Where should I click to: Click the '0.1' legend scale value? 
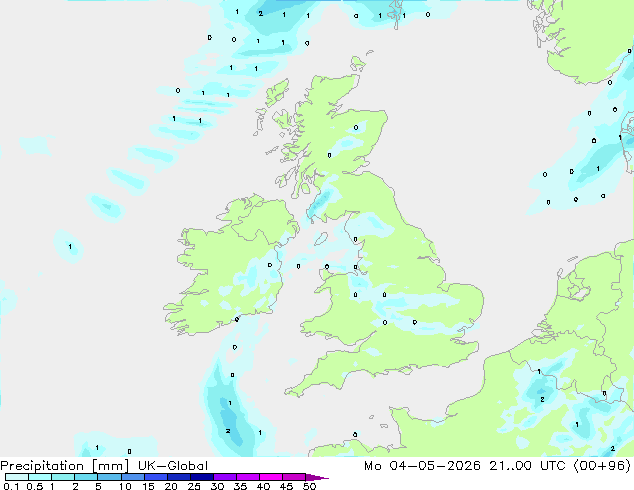pos(11,486)
